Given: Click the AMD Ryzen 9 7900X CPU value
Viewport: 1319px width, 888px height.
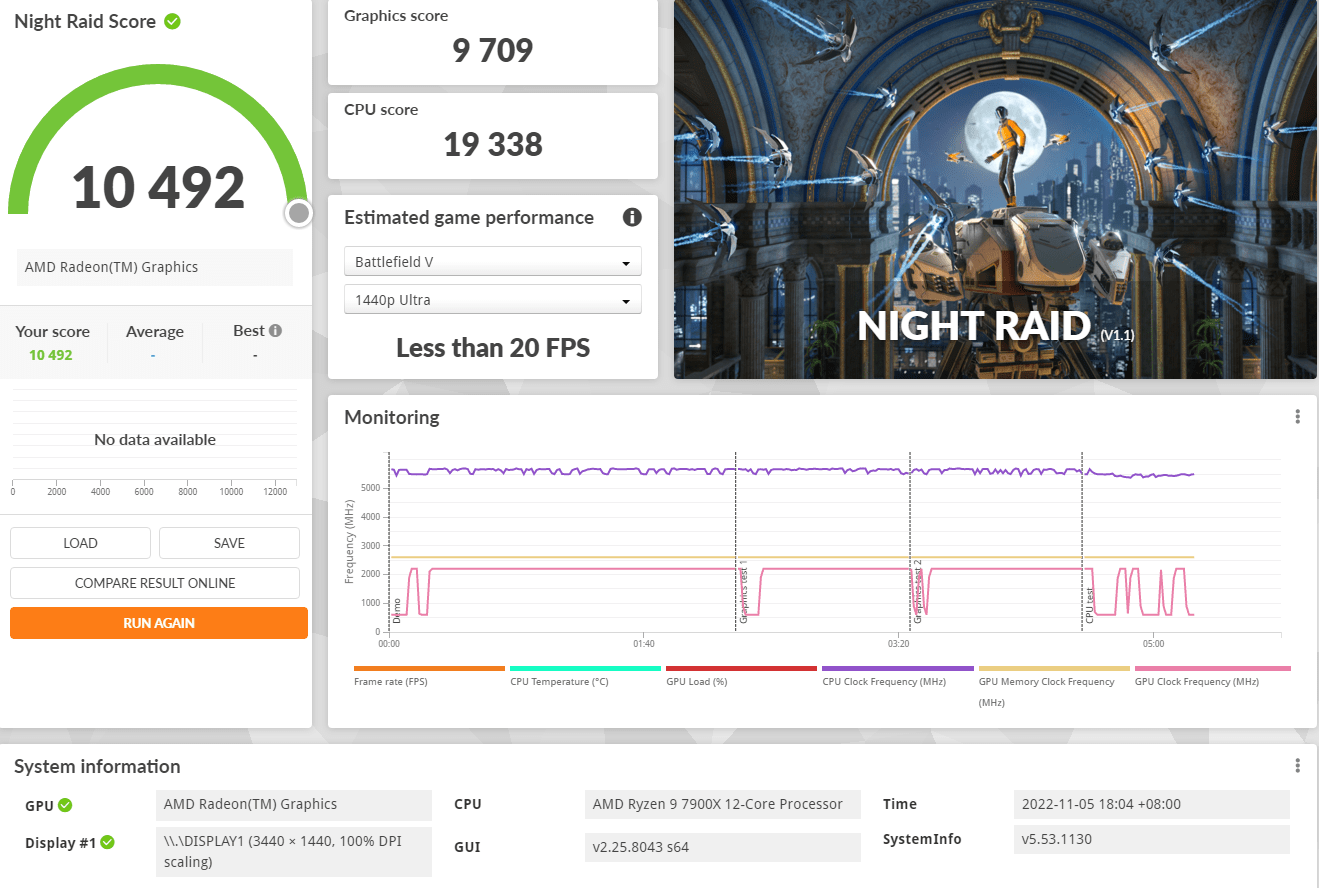Looking at the screenshot, I should 722,804.
